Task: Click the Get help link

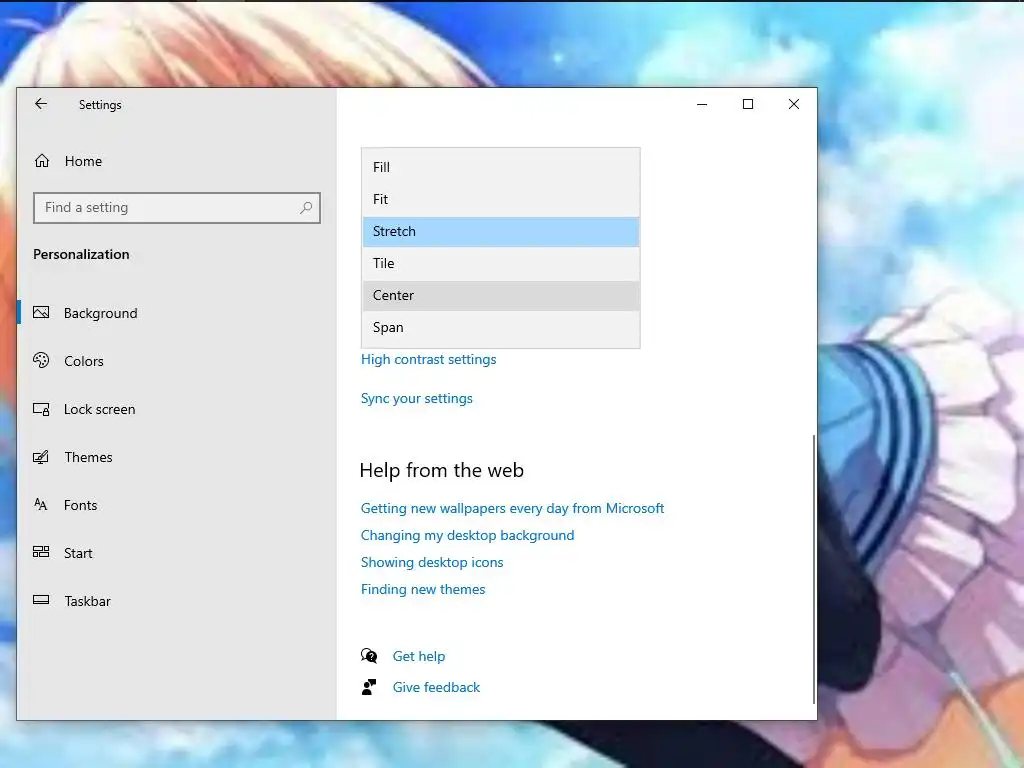Action: (x=419, y=656)
